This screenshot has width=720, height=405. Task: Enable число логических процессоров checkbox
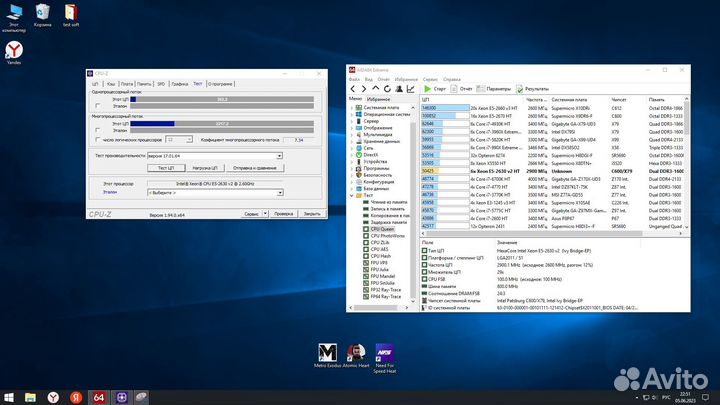tap(97, 140)
